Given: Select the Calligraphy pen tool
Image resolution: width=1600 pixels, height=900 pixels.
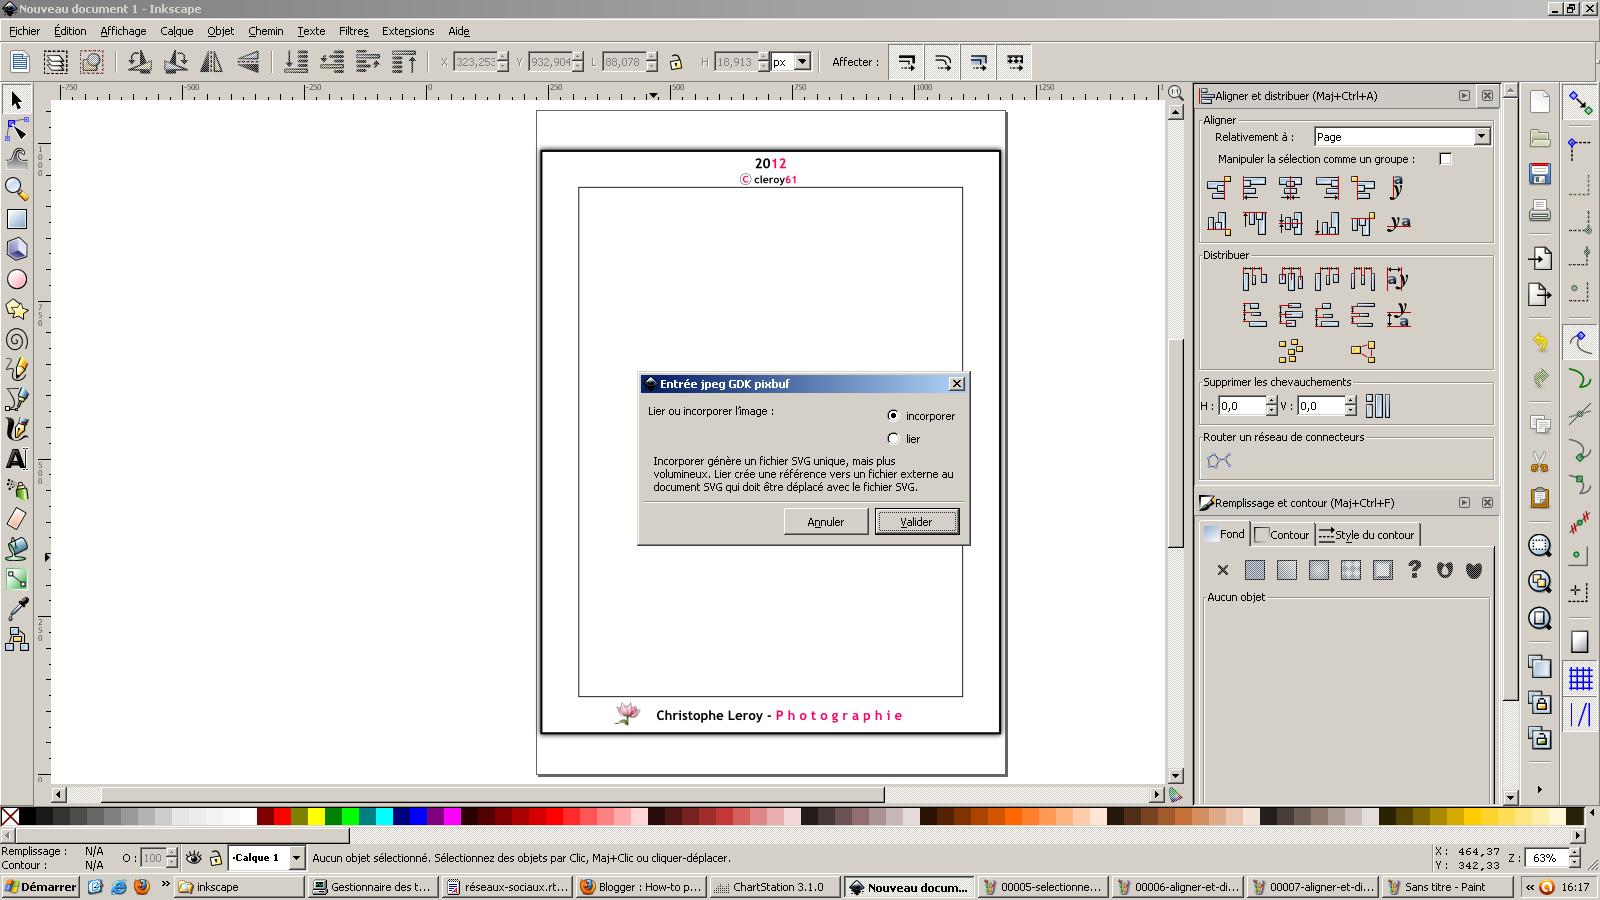Looking at the screenshot, I should point(16,429).
